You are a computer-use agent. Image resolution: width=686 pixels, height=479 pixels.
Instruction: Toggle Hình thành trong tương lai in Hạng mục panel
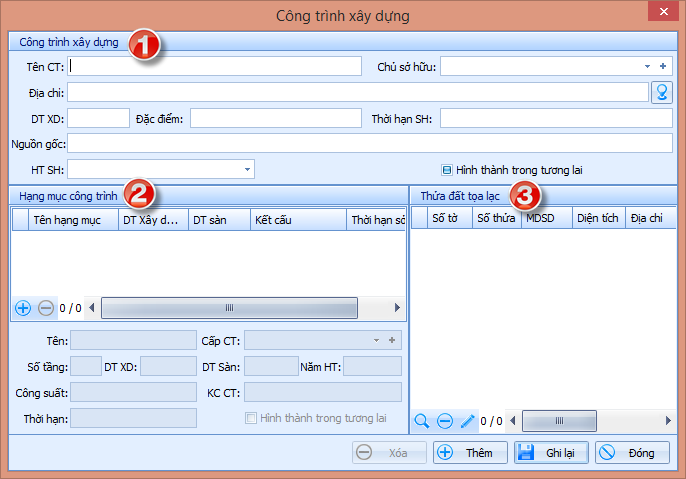click(251, 418)
